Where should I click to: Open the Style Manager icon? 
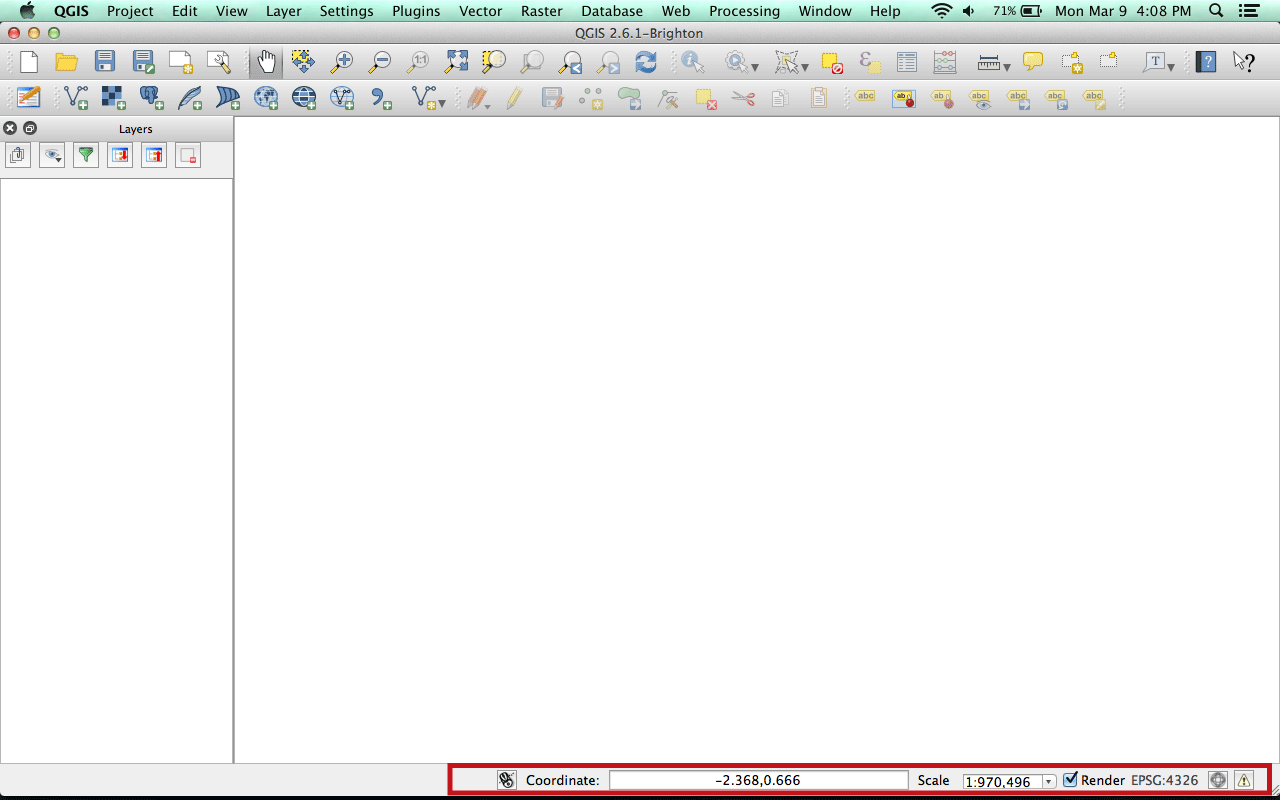tap(29, 98)
